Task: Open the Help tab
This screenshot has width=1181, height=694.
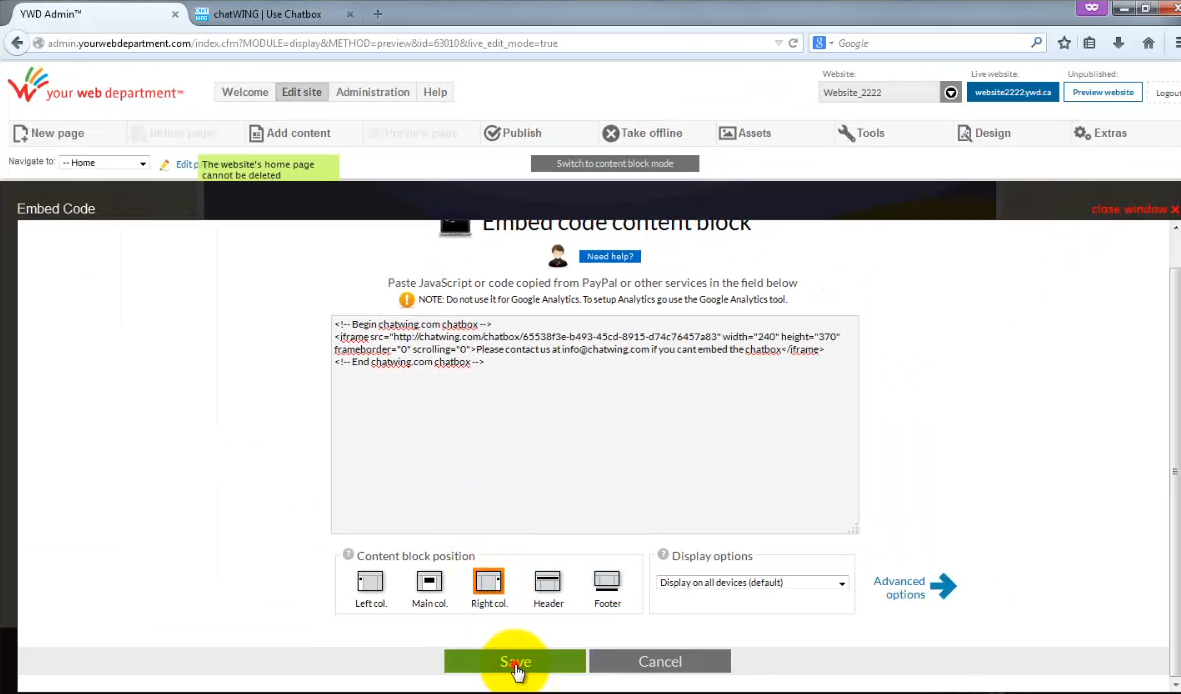Action: (x=435, y=92)
